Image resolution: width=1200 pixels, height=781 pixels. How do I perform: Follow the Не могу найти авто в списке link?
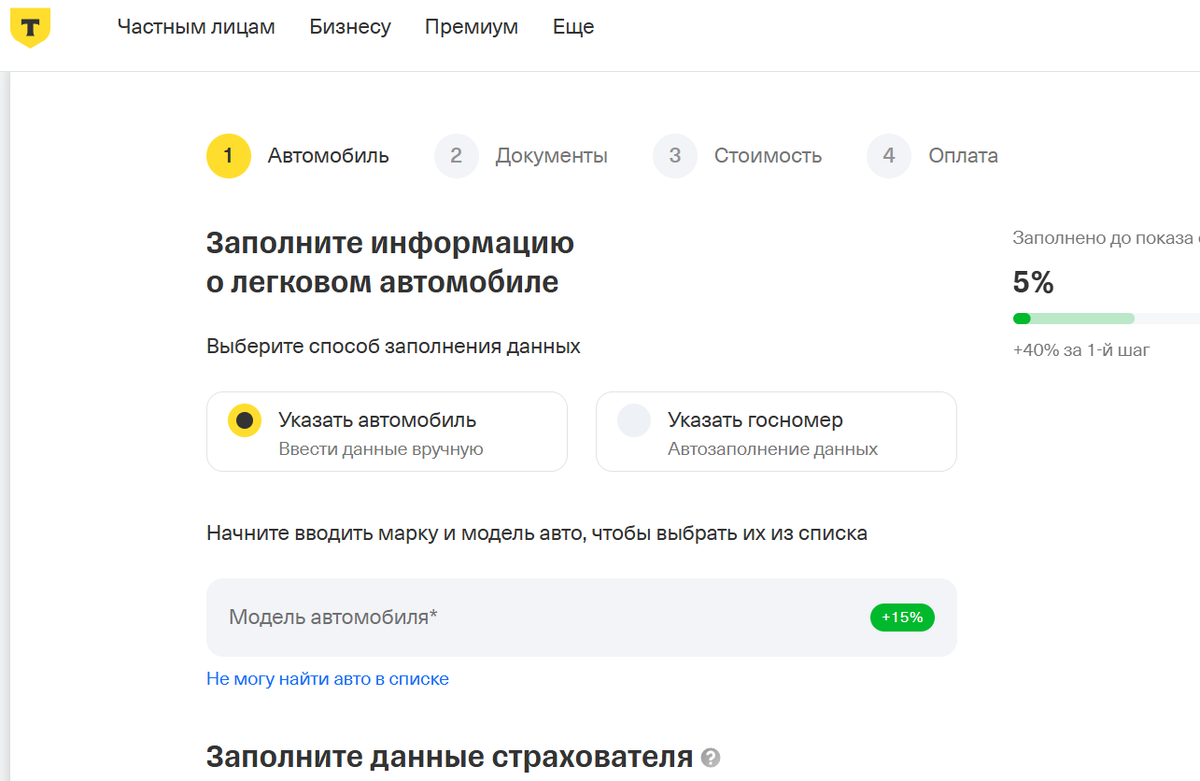[x=328, y=679]
